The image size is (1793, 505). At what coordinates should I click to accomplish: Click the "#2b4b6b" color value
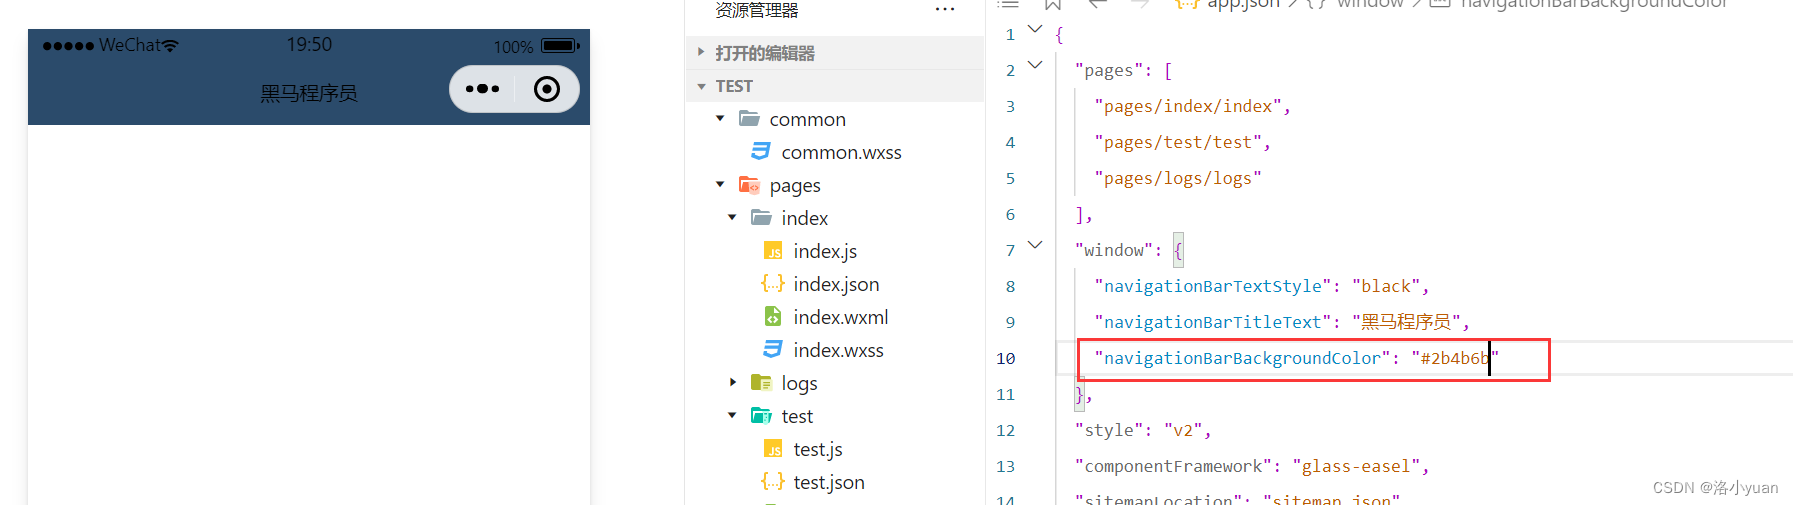click(1455, 358)
